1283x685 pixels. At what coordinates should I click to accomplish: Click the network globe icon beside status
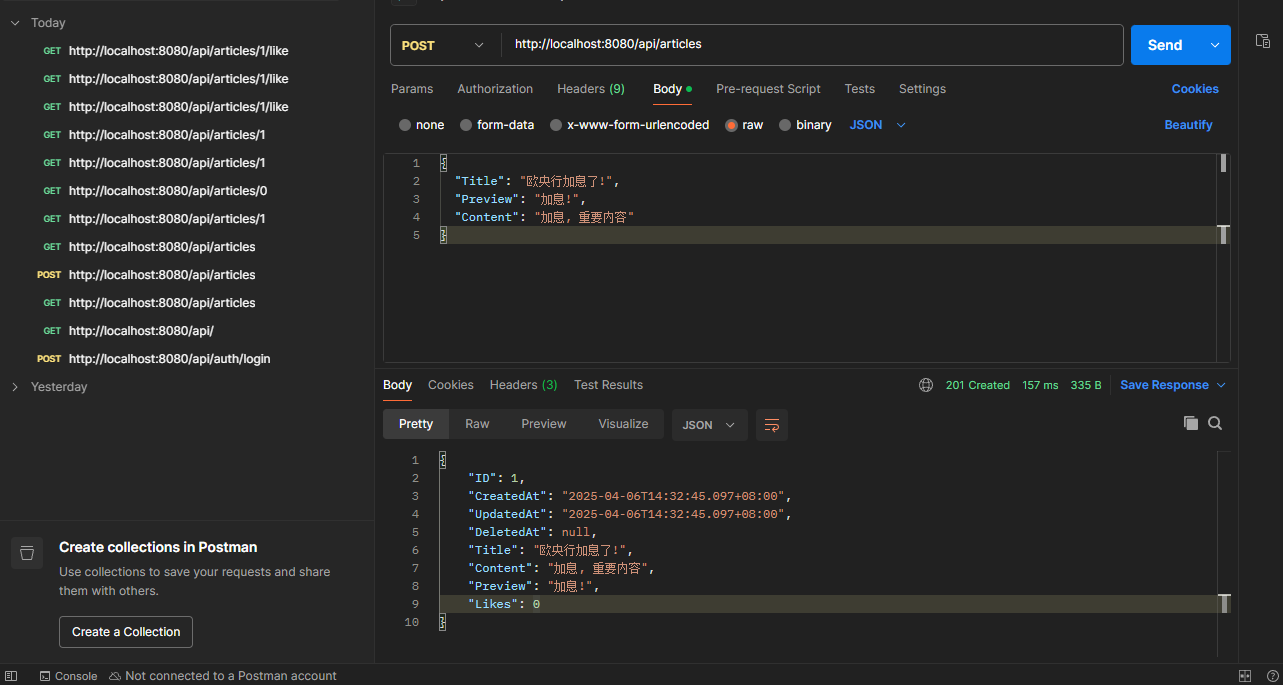click(x=926, y=385)
